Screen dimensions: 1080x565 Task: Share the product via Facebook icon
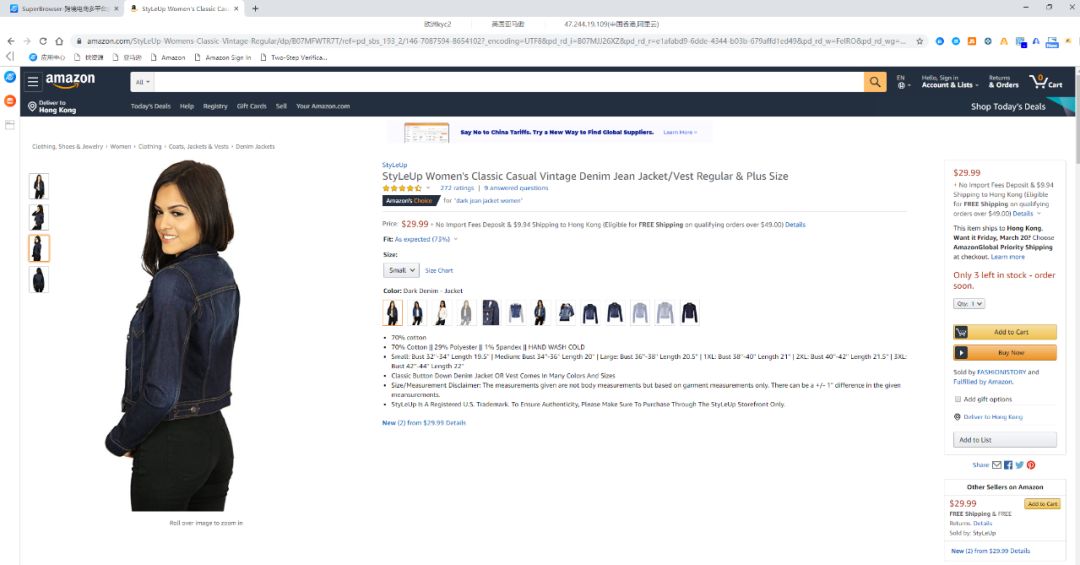point(1008,465)
